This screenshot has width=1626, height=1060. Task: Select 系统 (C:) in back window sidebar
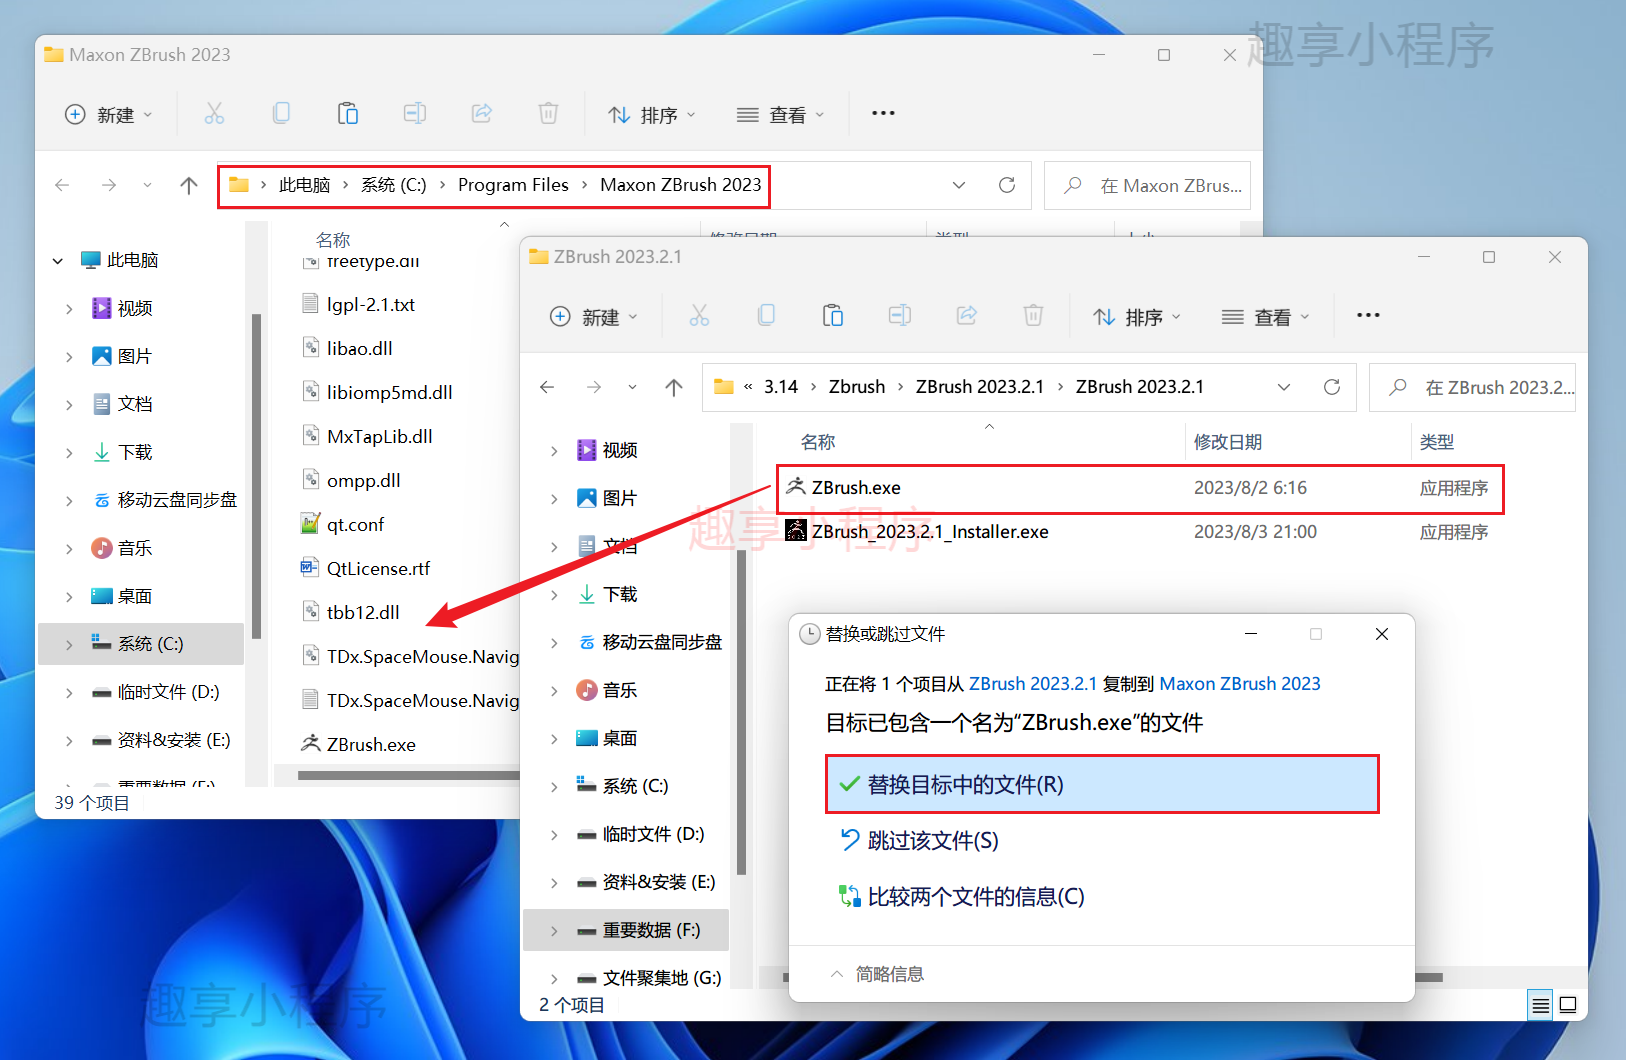[141, 644]
